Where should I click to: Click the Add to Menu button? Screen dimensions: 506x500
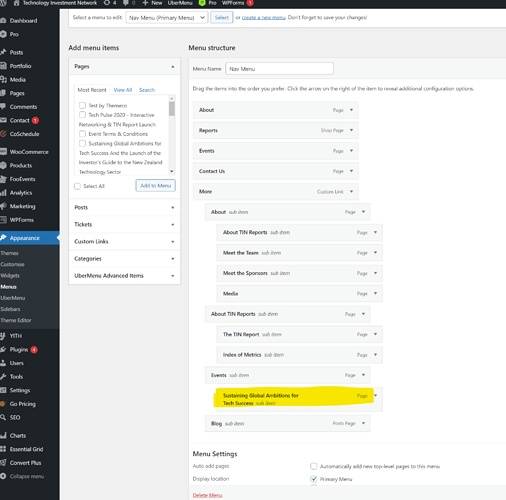point(156,186)
